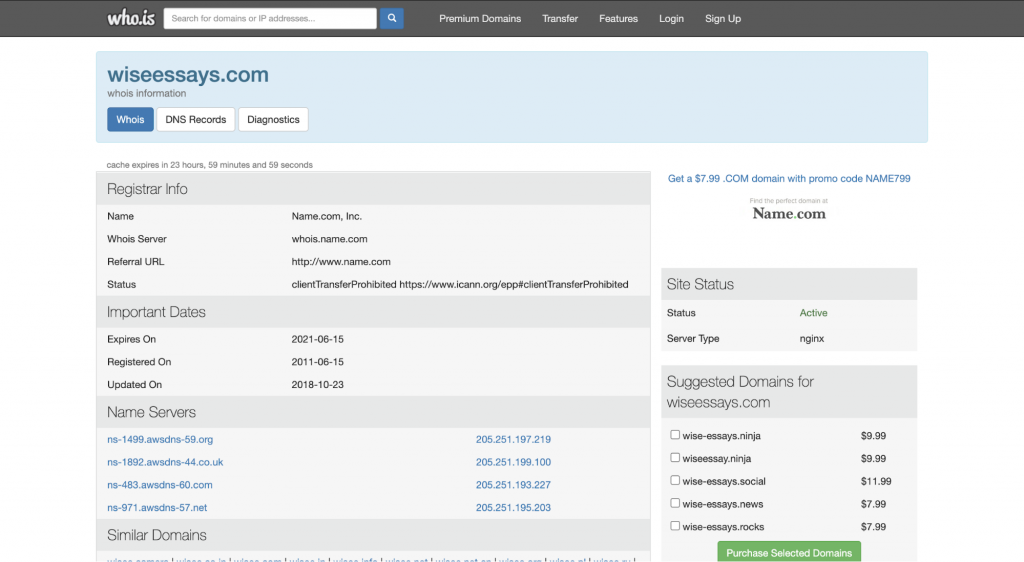The width and height of the screenshot is (1024, 562).
Task: Click the http://www.name.com referral URL
Action: coord(341,262)
